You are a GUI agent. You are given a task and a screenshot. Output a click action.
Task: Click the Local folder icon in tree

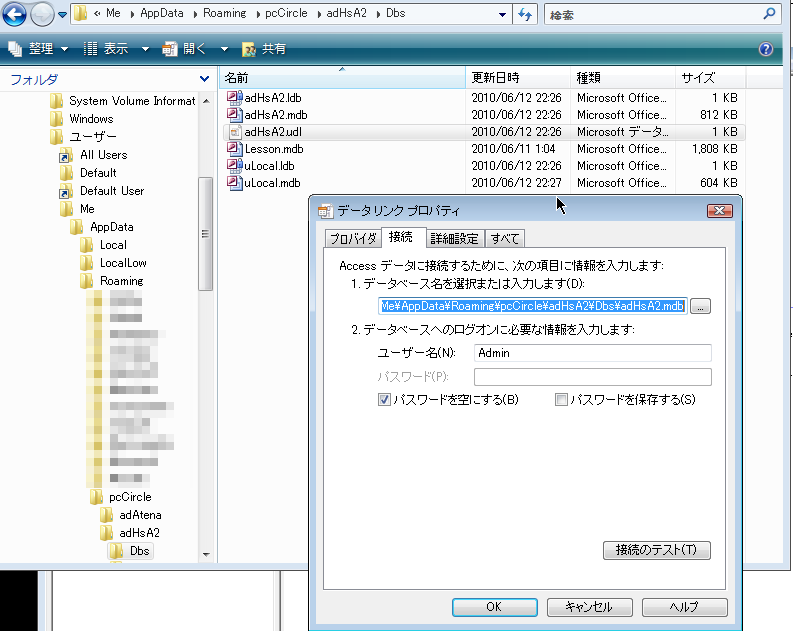click(x=86, y=245)
